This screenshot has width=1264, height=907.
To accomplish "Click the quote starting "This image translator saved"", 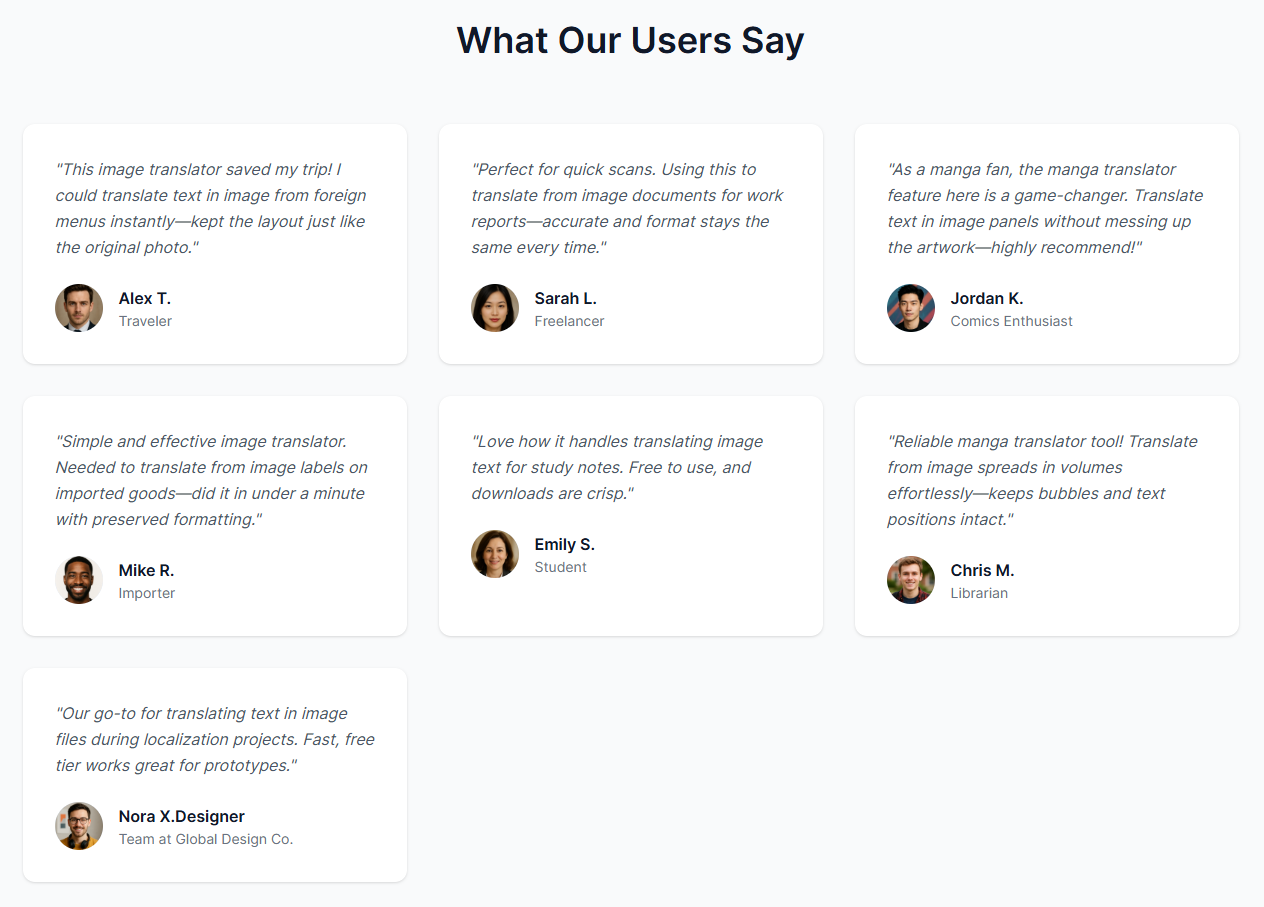I will coord(211,208).
